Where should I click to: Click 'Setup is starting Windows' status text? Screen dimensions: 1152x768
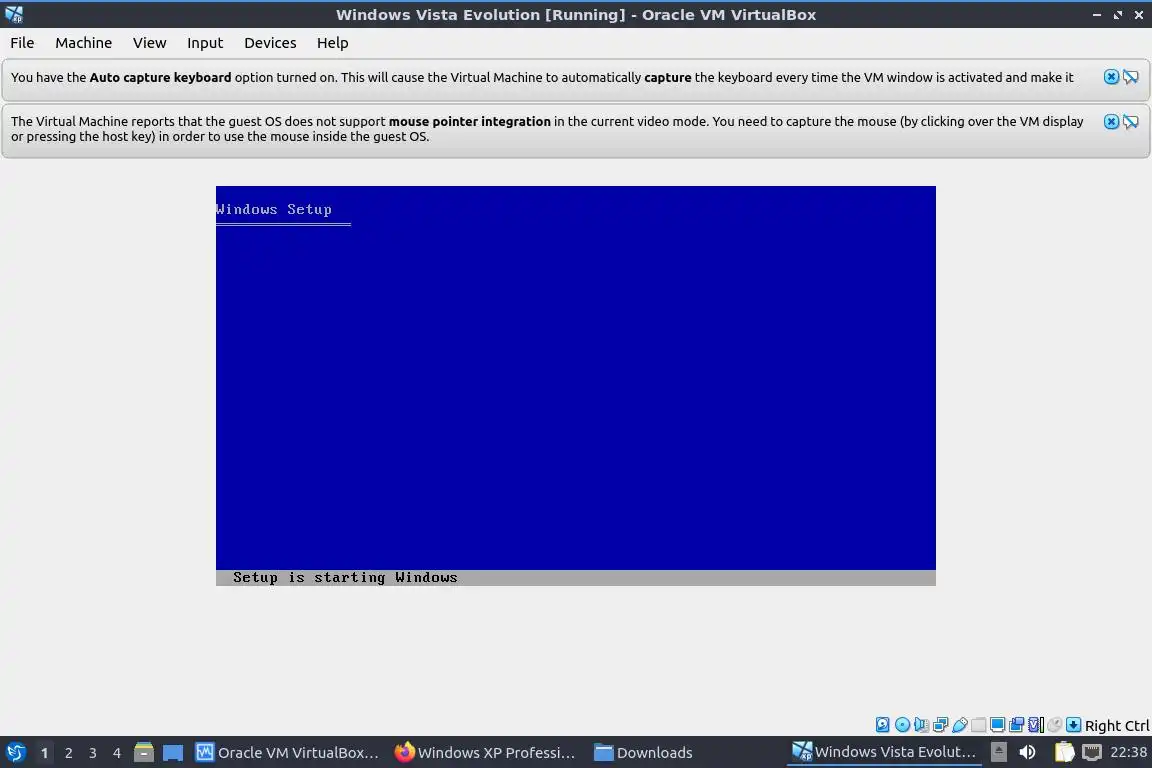pos(345,578)
